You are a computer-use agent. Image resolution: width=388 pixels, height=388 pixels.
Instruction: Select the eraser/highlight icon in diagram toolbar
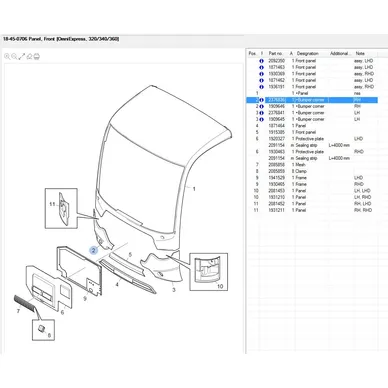tap(29, 56)
